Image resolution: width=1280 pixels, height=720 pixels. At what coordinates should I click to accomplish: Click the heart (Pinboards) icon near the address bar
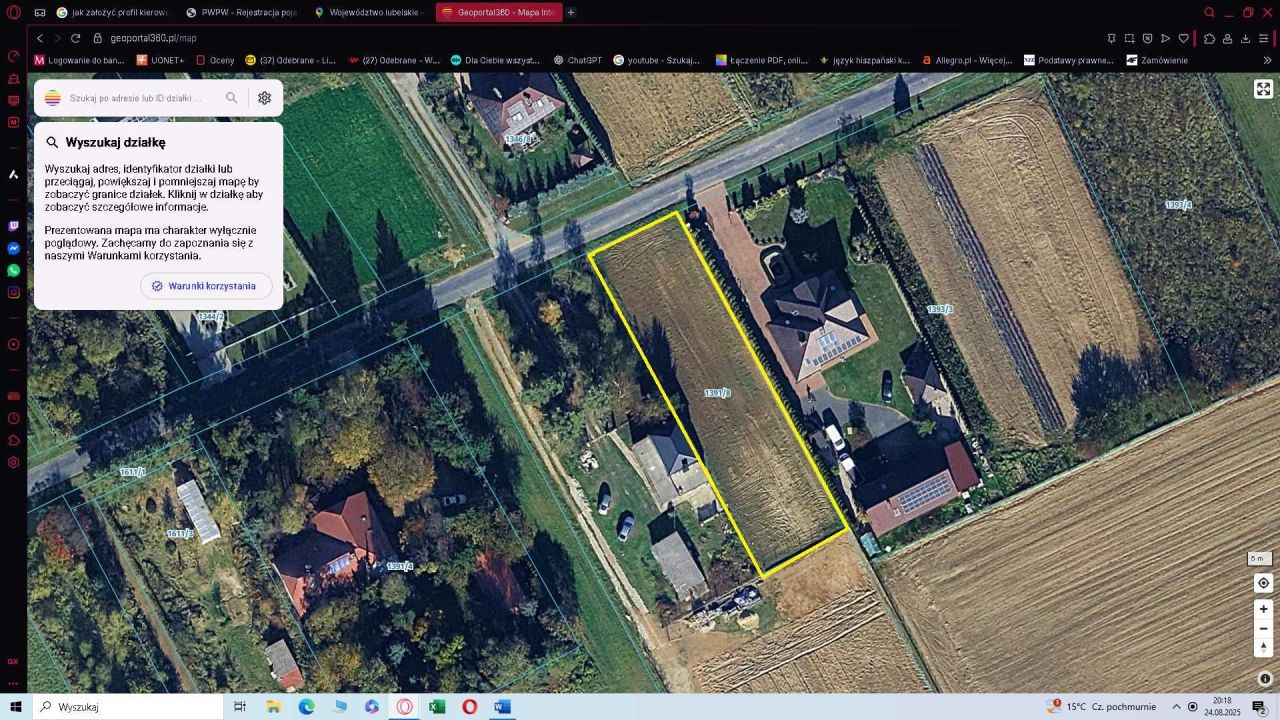[x=1185, y=38]
